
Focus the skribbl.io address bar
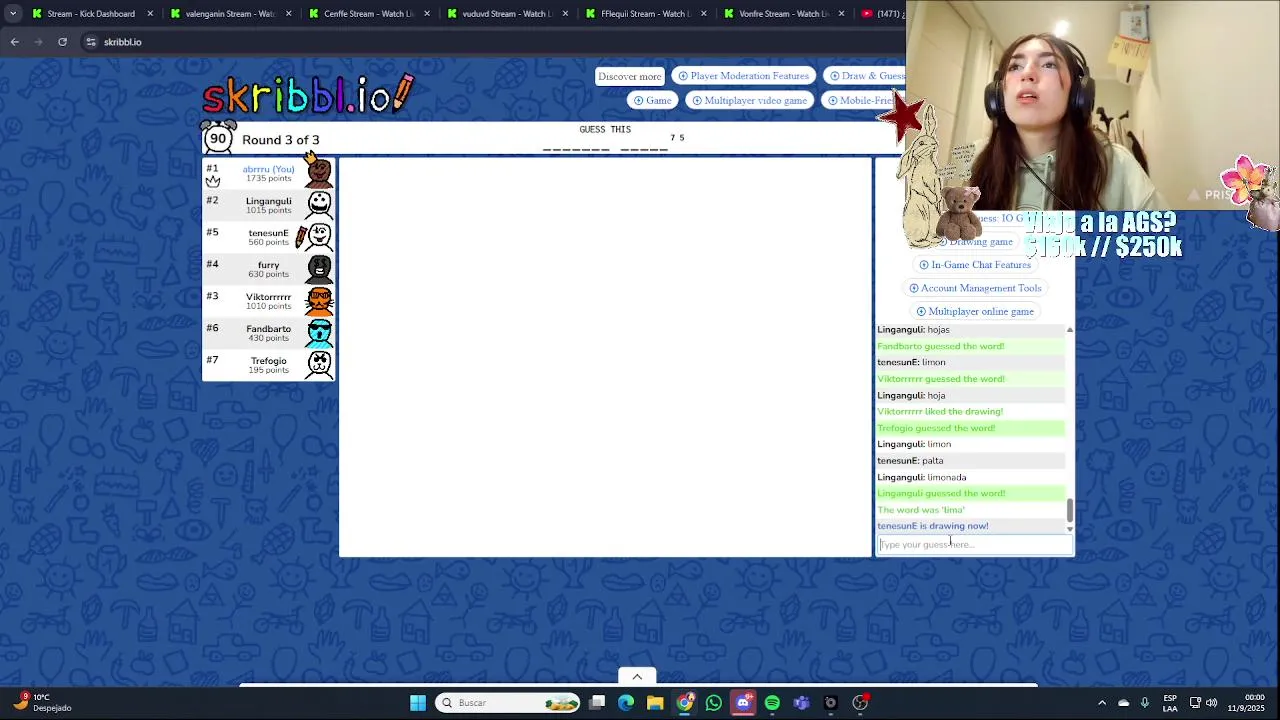[x=490, y=42]
